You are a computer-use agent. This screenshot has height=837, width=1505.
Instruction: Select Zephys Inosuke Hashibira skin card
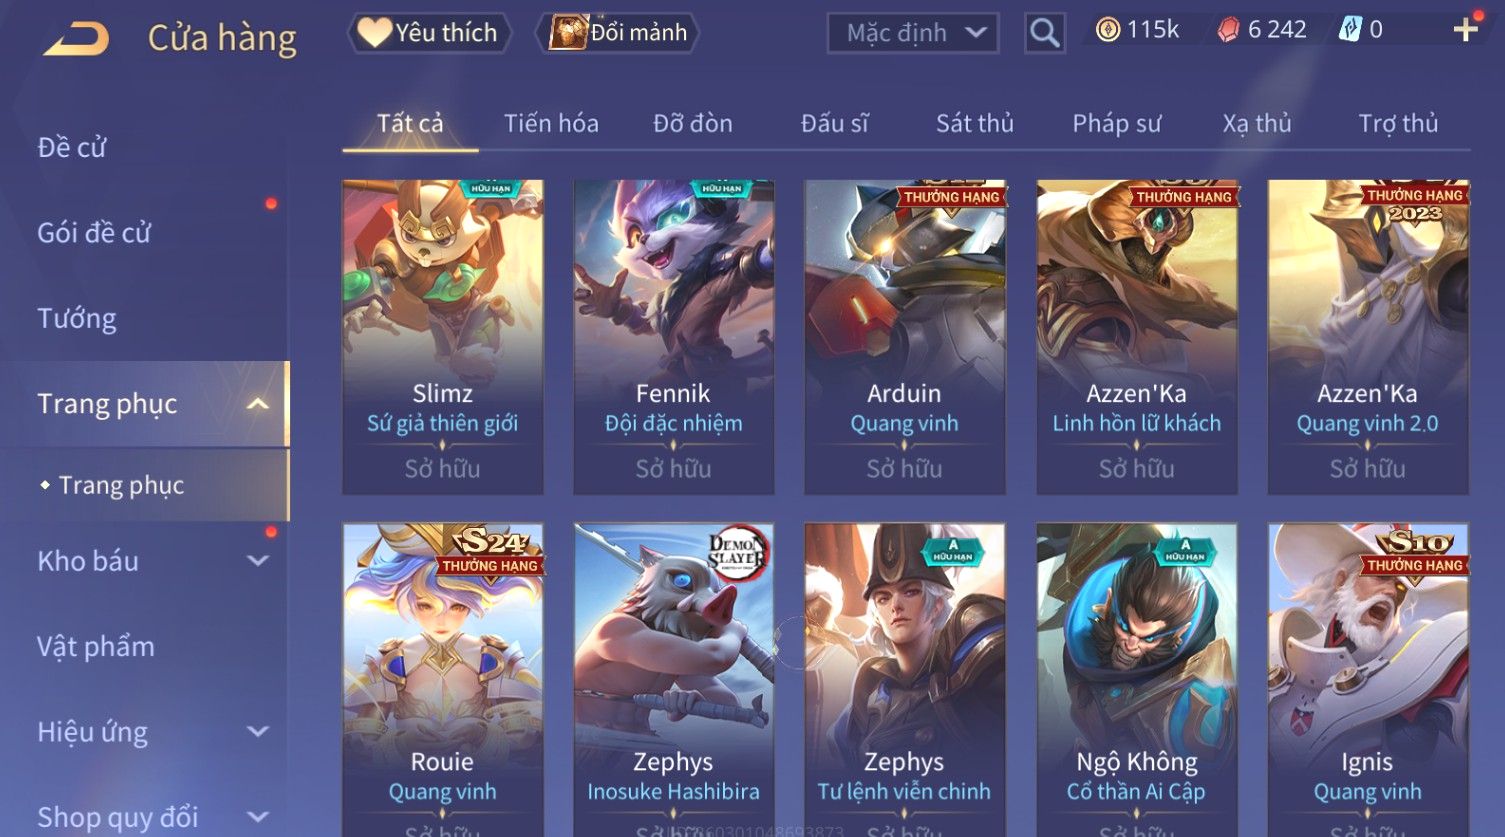[674, 679]
